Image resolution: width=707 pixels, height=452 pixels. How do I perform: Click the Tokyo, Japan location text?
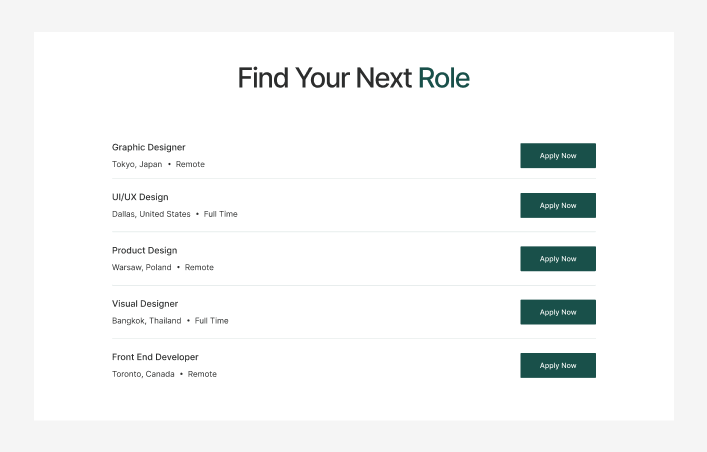(137, 164)
